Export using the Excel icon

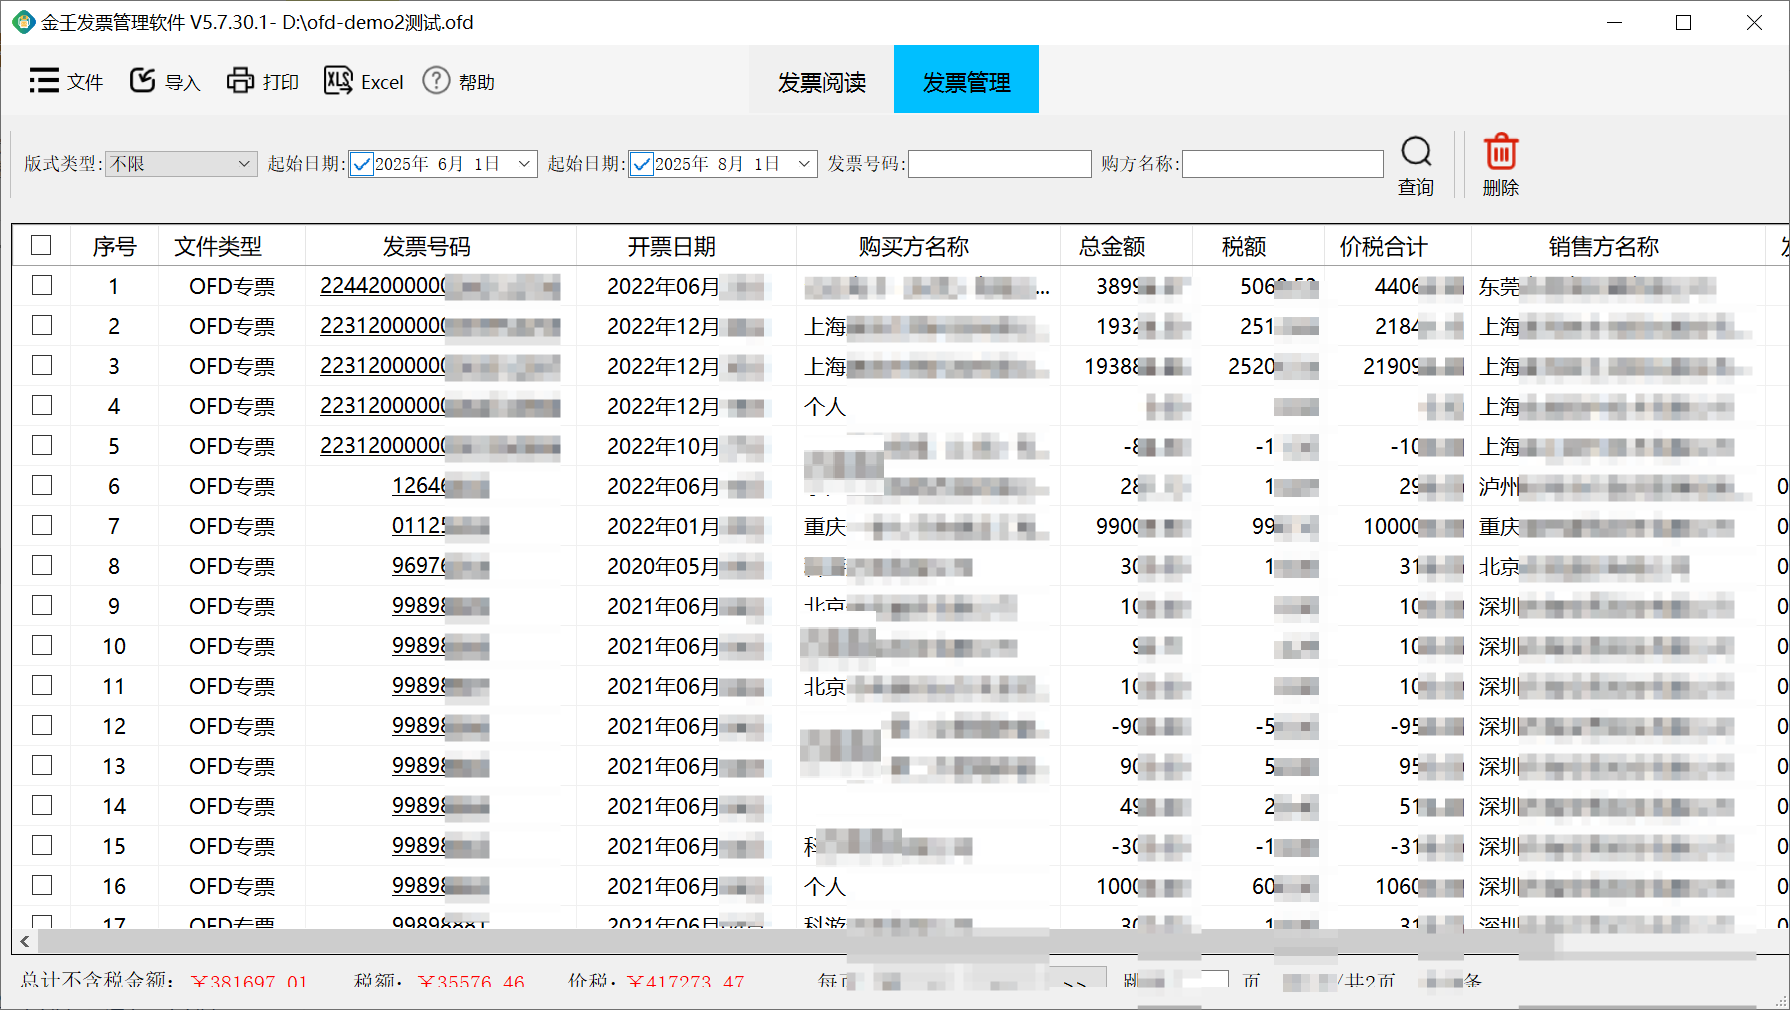[x=338, y=81]
